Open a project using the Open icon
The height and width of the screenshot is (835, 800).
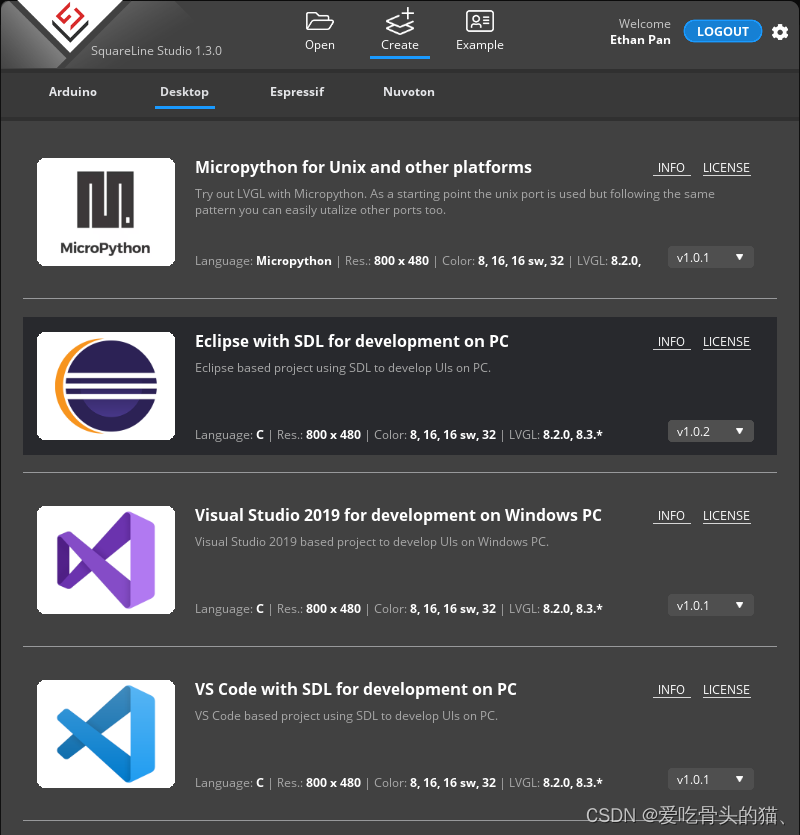tap(319, 30)
